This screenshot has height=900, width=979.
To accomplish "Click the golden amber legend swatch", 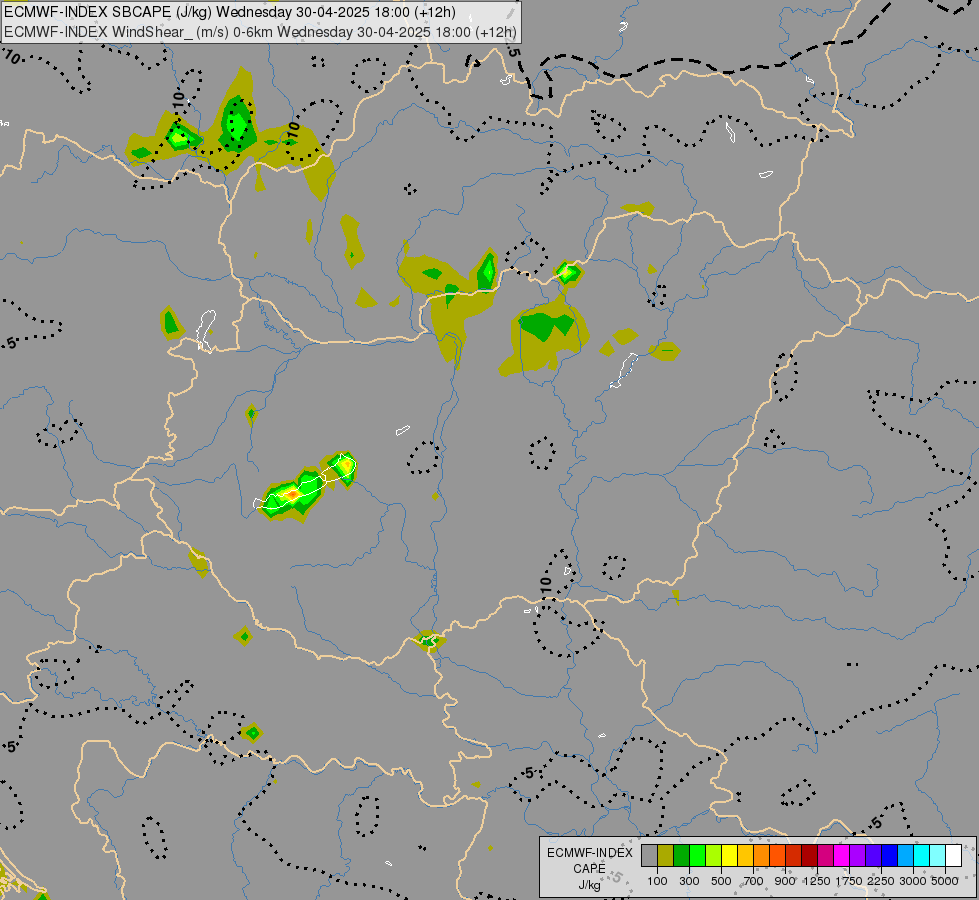I will [x=745, y=856].
